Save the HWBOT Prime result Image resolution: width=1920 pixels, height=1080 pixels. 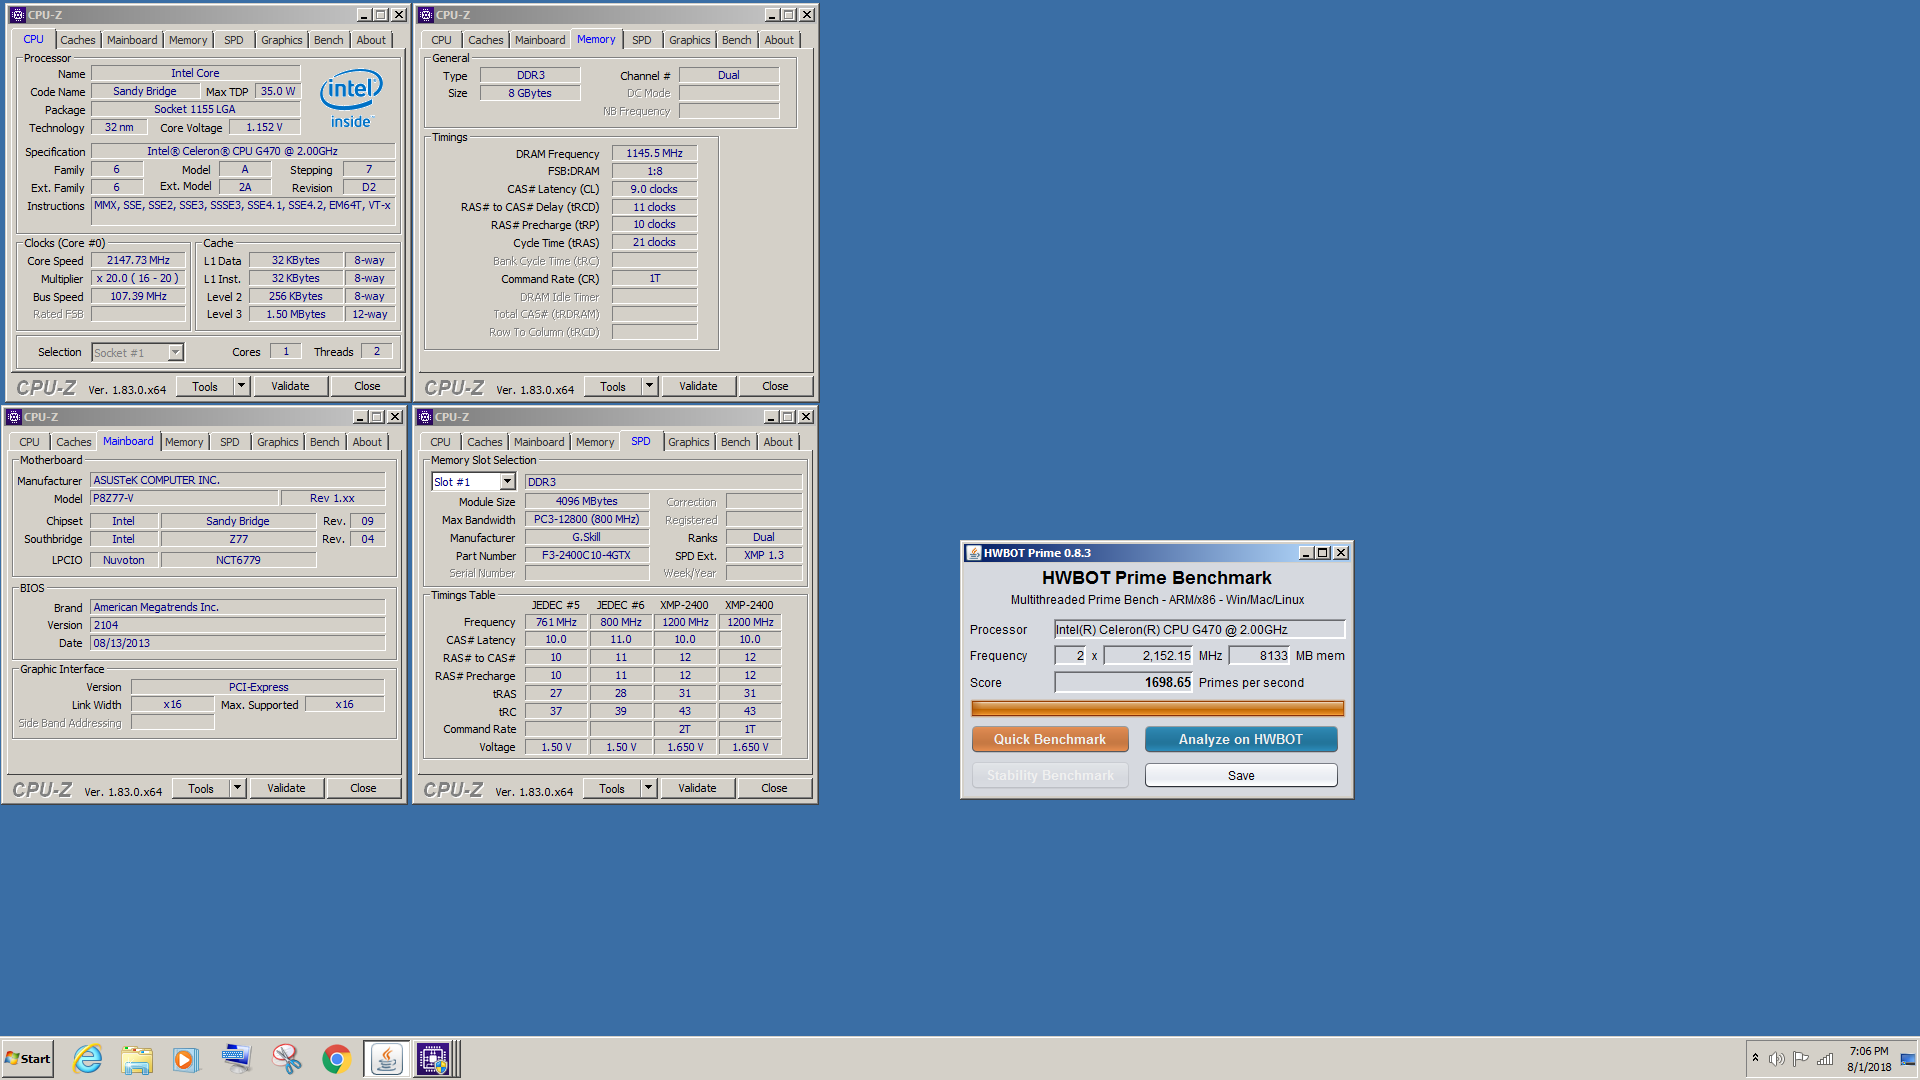[1241, 775]
